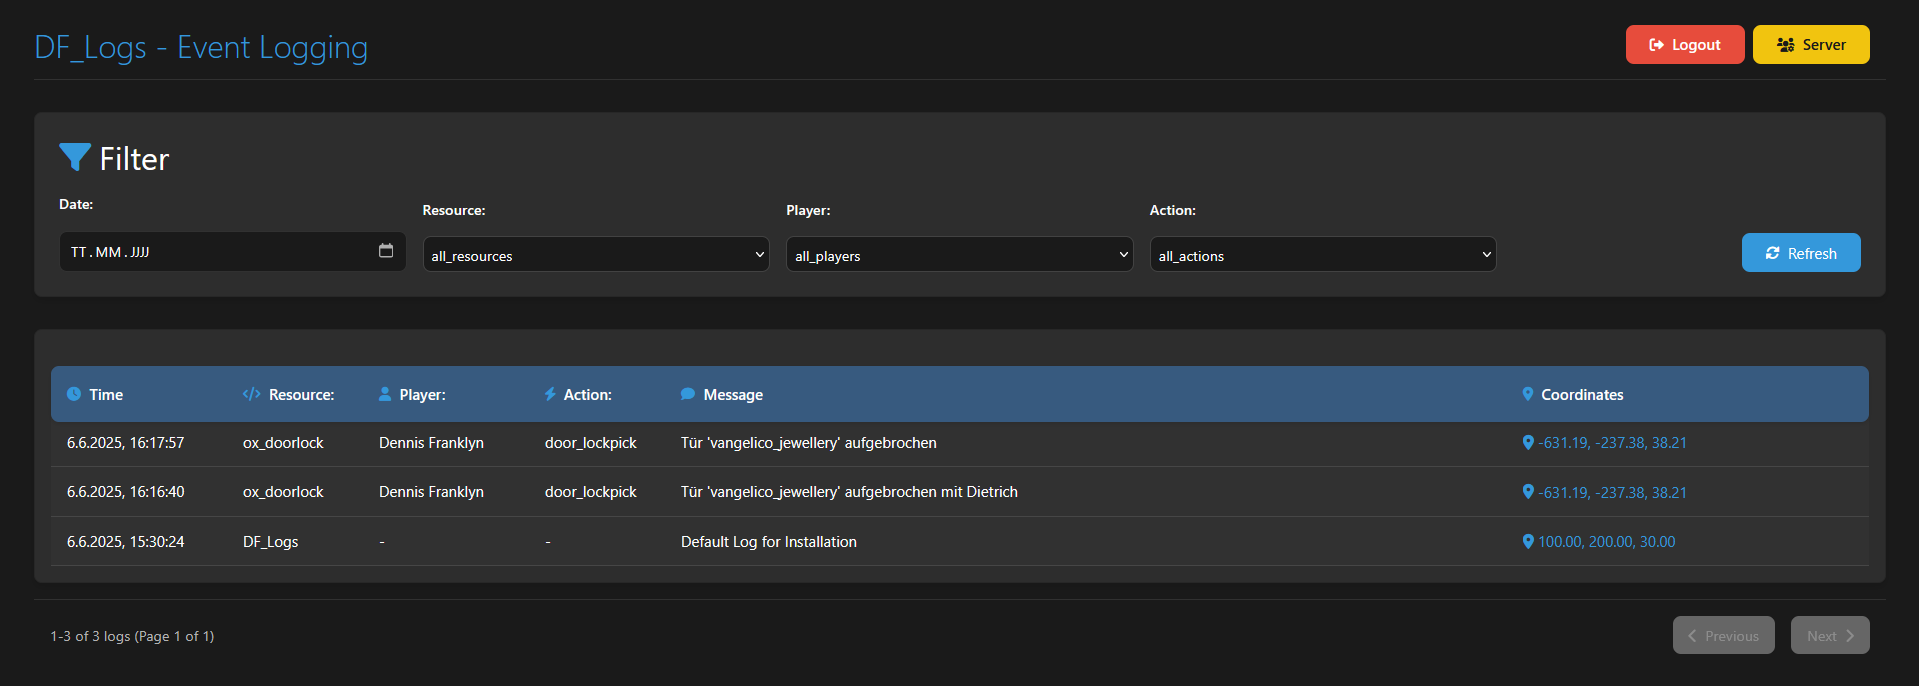The height and width of the screenshot is (686, 1919).
Task: Click message ending with 'aufgebrochen mit Dietrich'
Action: click(849, 492)
